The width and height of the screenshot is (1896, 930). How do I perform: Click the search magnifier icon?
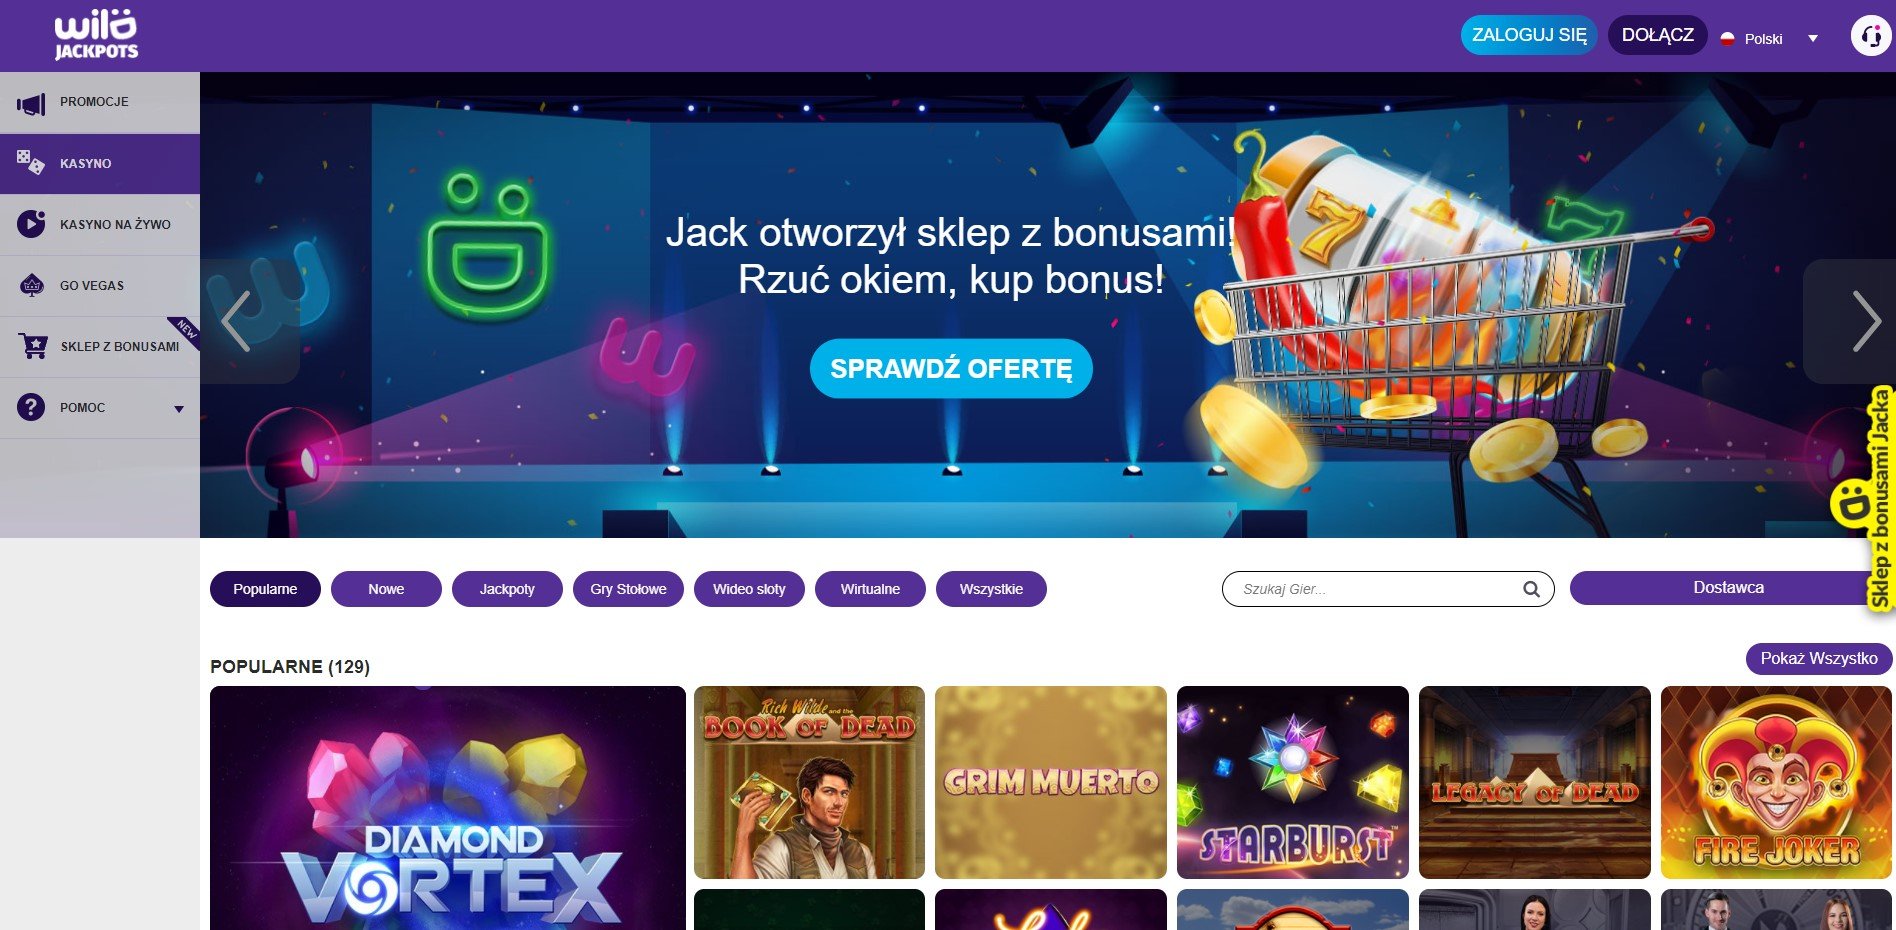click(1531, 589)
